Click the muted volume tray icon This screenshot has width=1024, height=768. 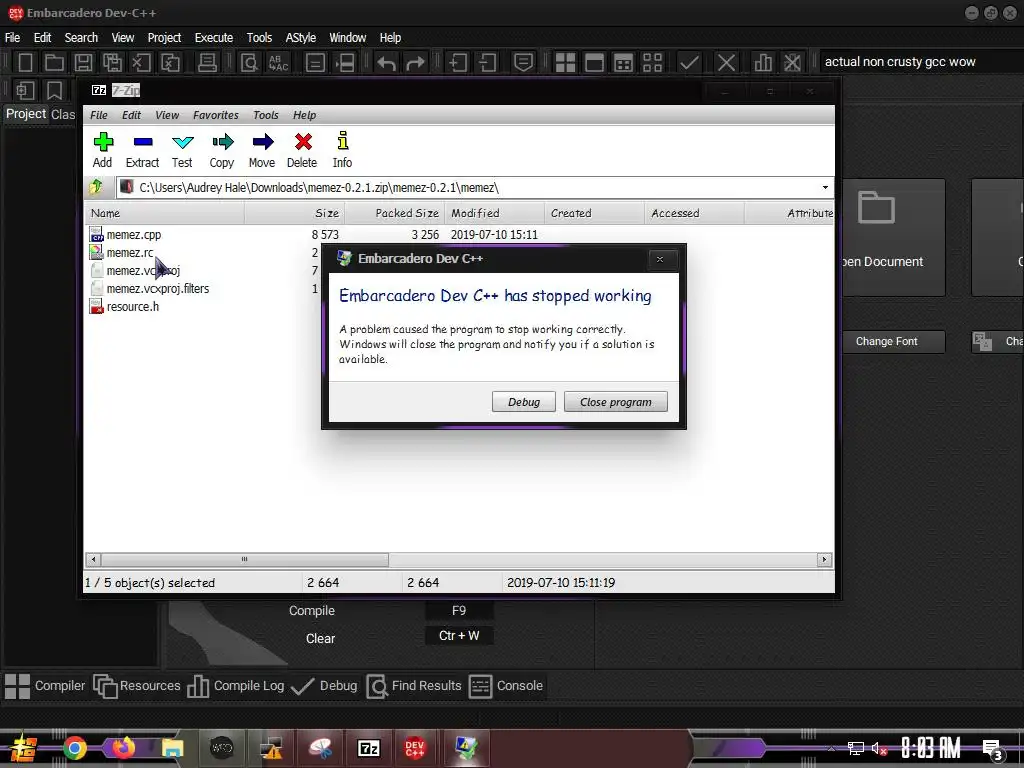tap(879, 749)
